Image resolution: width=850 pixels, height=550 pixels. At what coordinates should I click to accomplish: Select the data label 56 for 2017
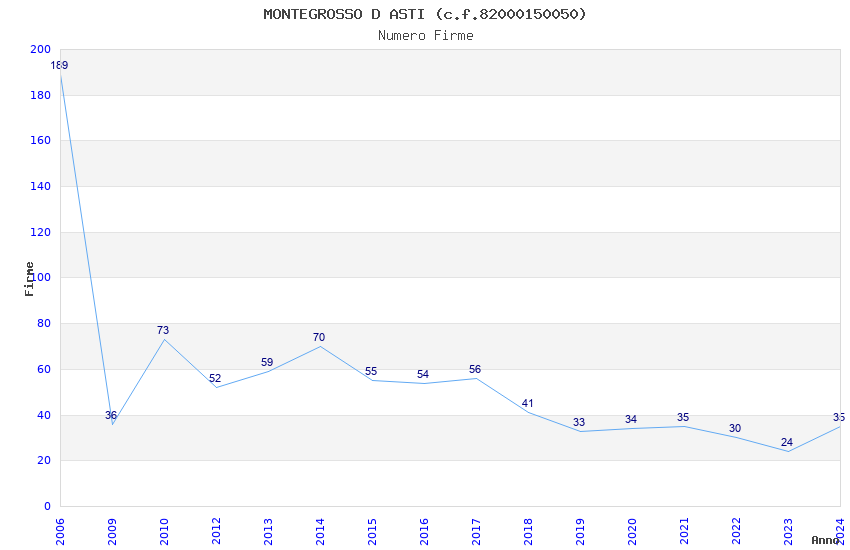point(475,369)
